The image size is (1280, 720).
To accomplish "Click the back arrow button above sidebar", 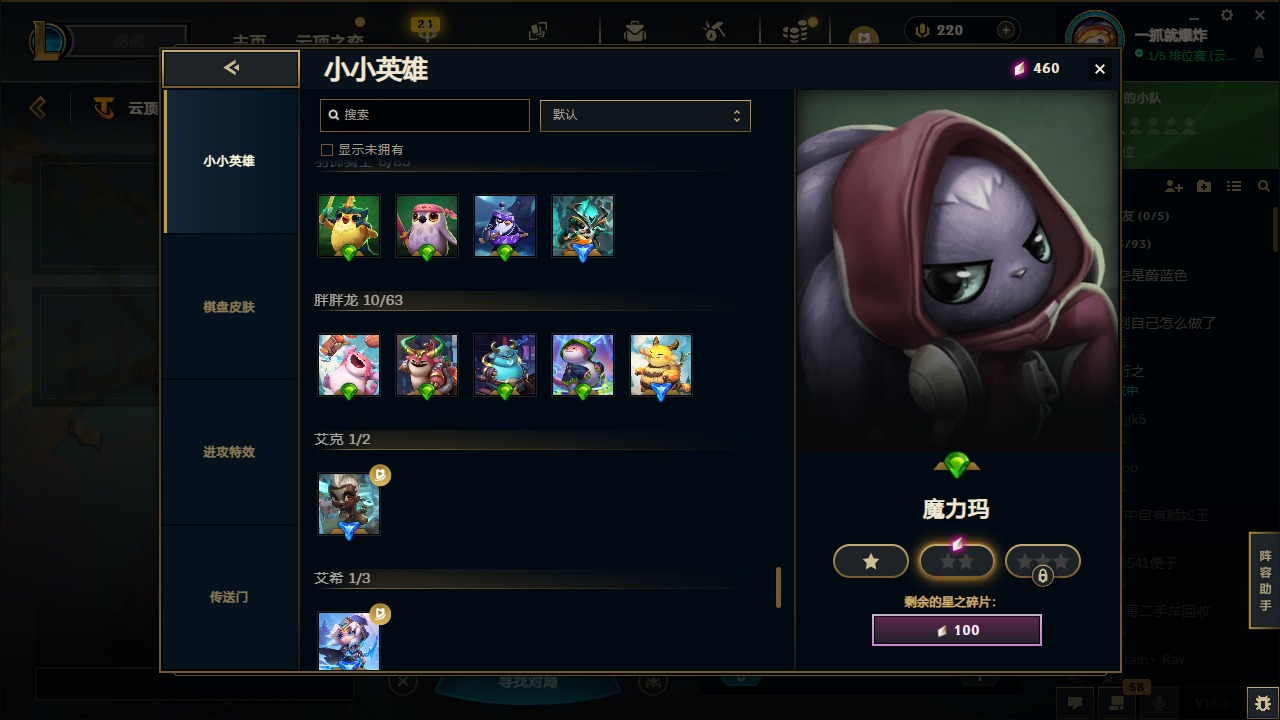I will [231, 68].
